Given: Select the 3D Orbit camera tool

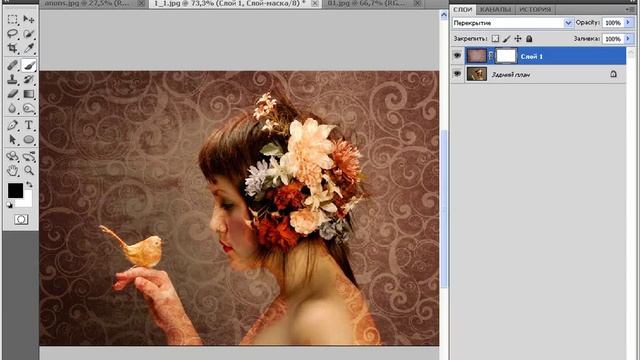Looking at the screenshot, I should (29, 156).
